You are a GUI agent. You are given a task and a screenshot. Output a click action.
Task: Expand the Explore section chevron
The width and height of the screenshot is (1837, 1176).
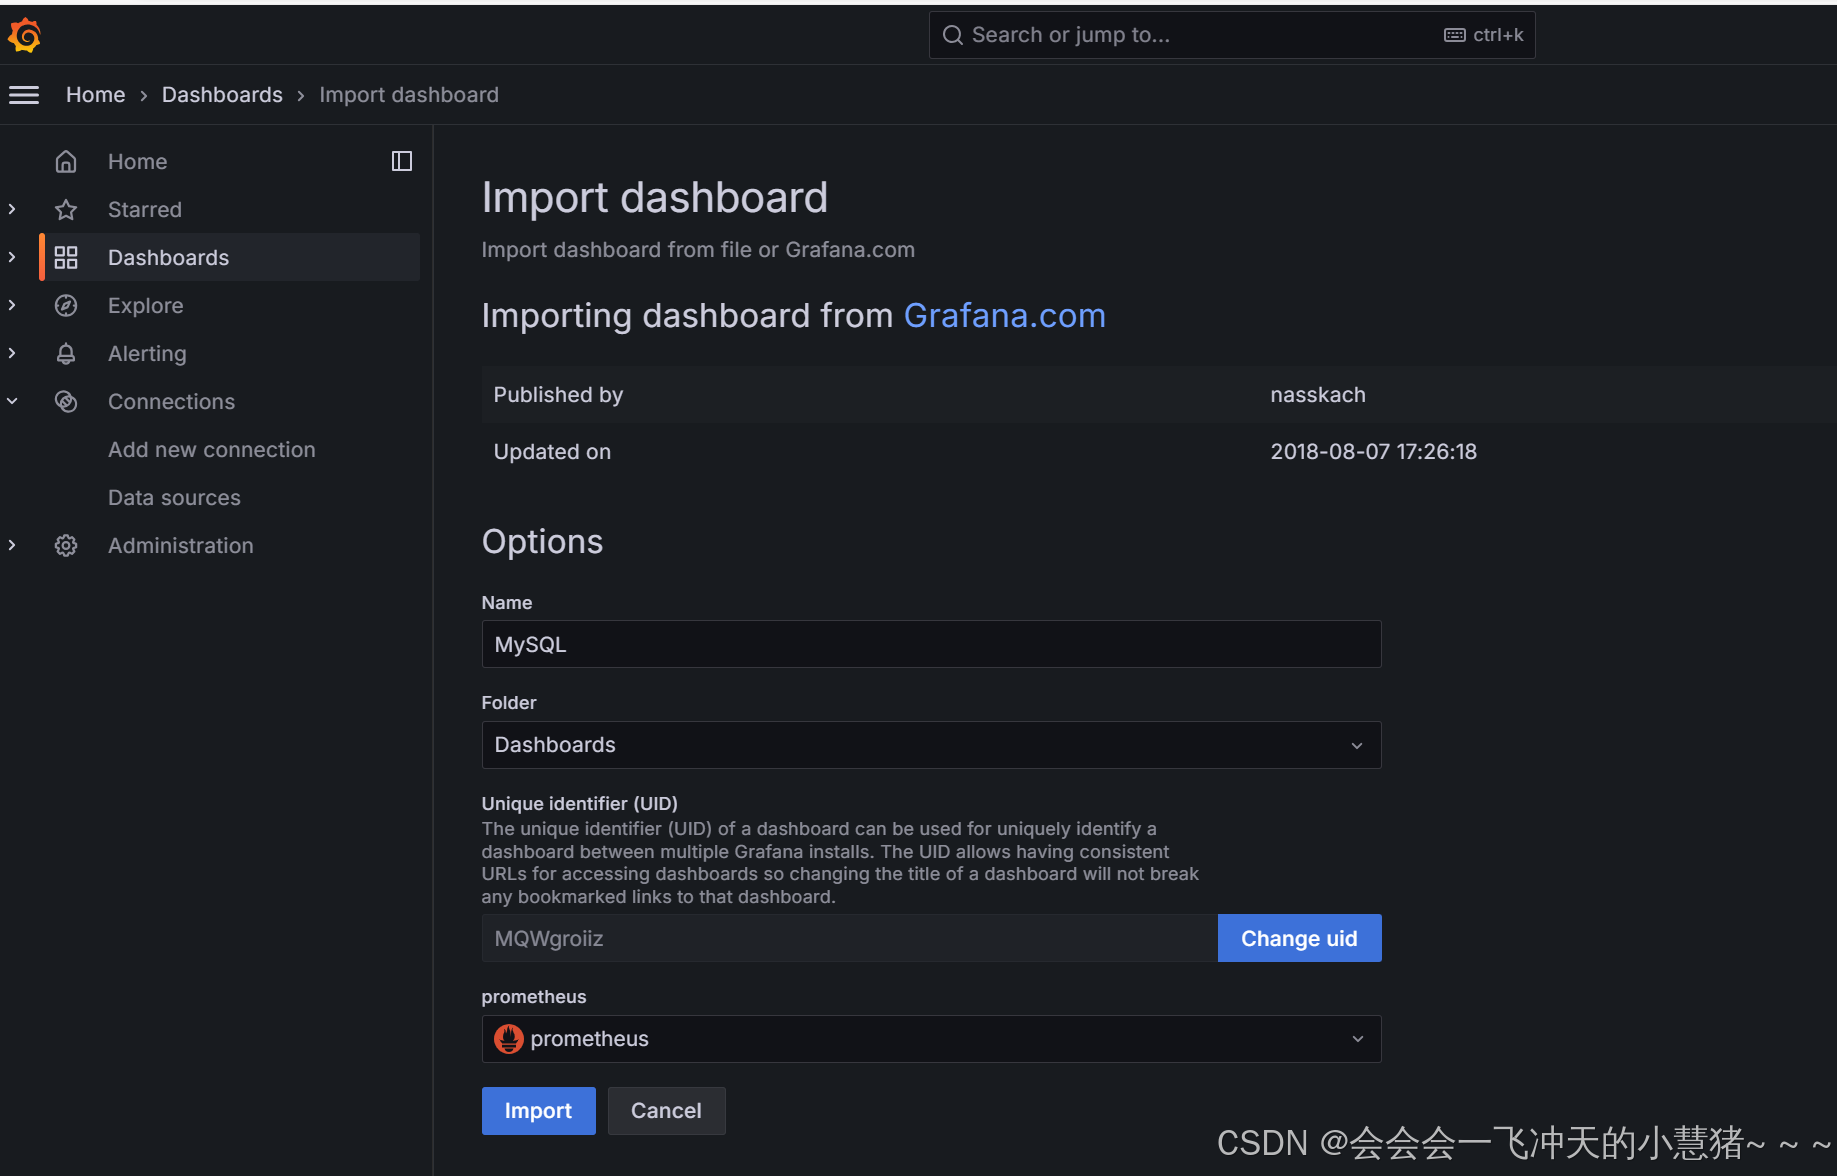click(x=12, y=305)
